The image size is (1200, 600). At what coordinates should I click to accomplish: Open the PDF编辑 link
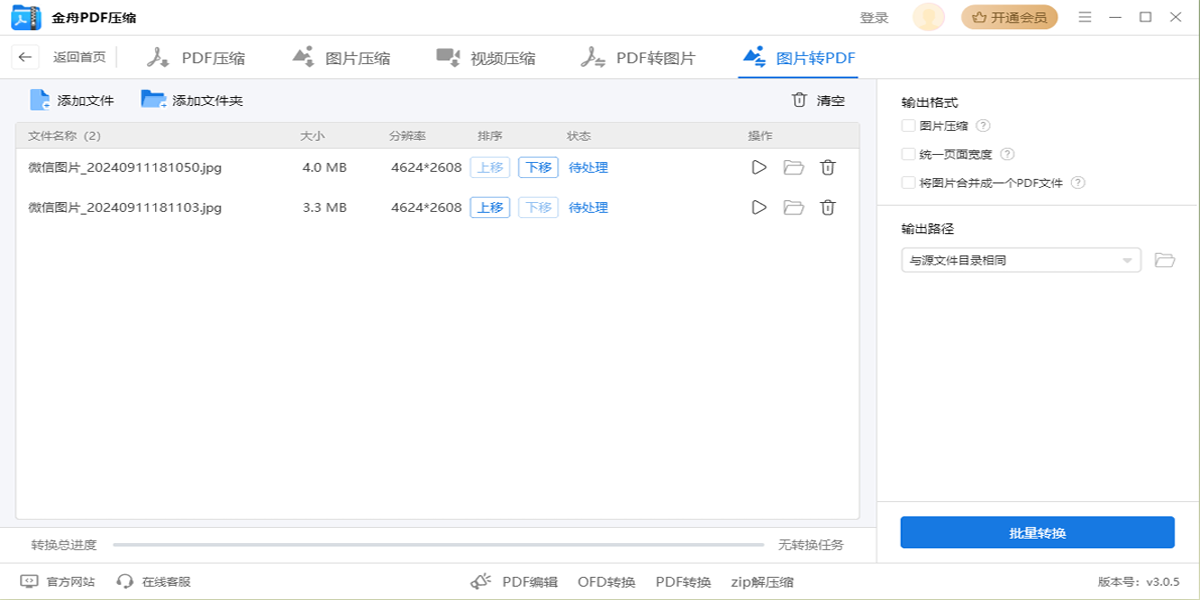point(529,581)
